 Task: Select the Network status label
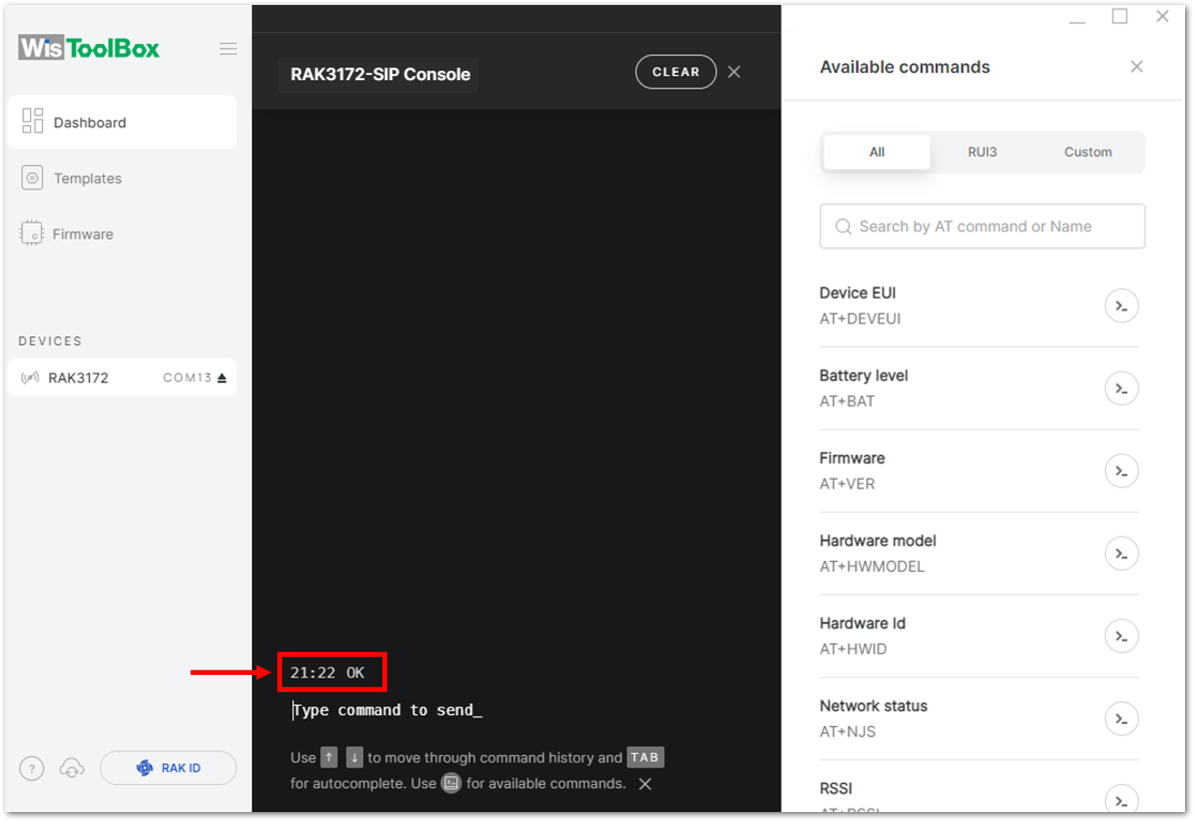click(873, 706)
